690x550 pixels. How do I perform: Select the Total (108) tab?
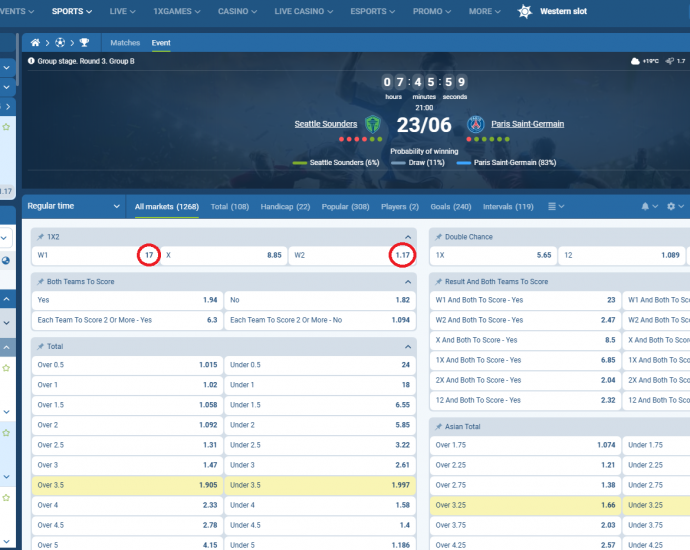230,206
